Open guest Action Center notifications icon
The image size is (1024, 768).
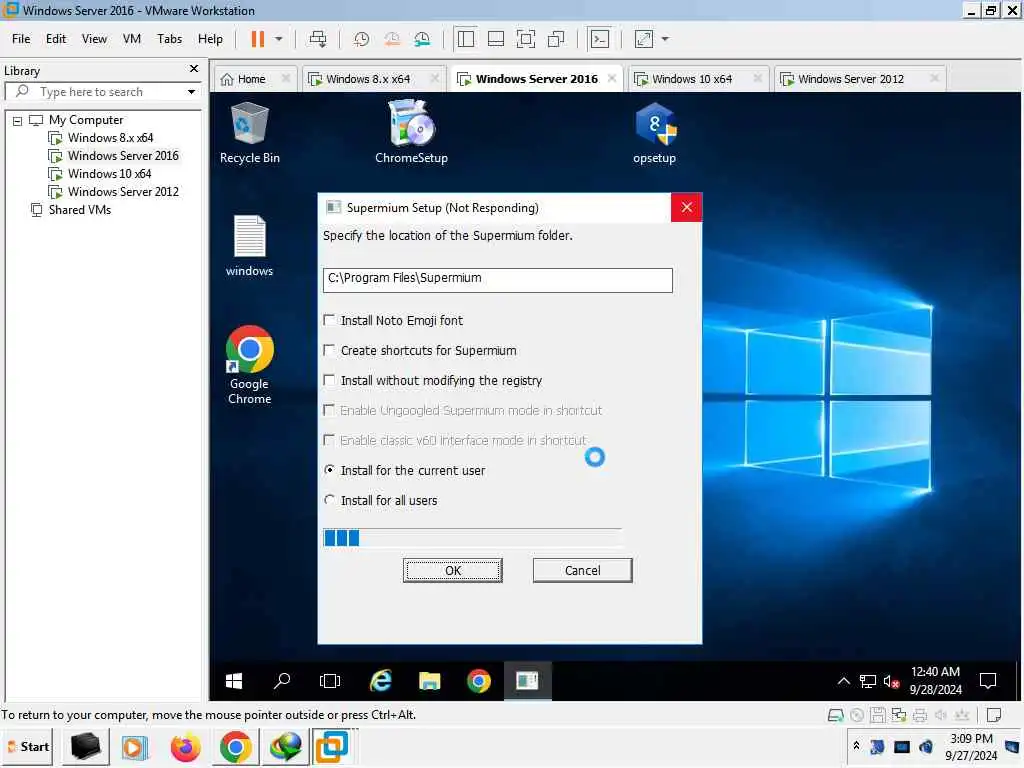click(988, 681)
